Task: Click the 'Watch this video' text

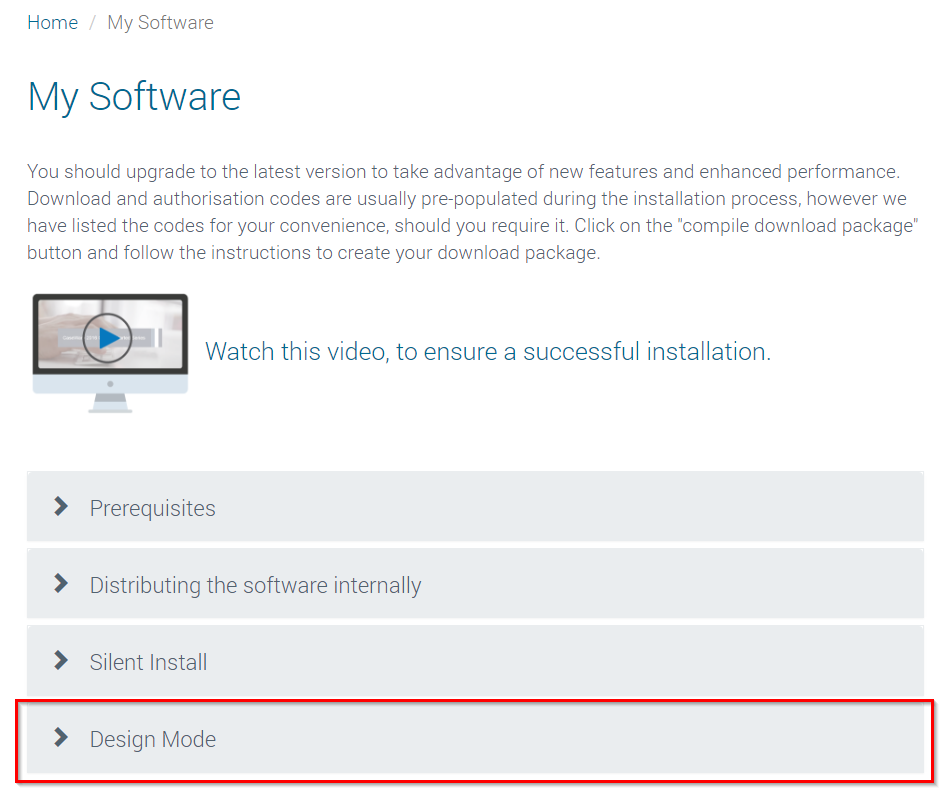Action: point(487,351)
